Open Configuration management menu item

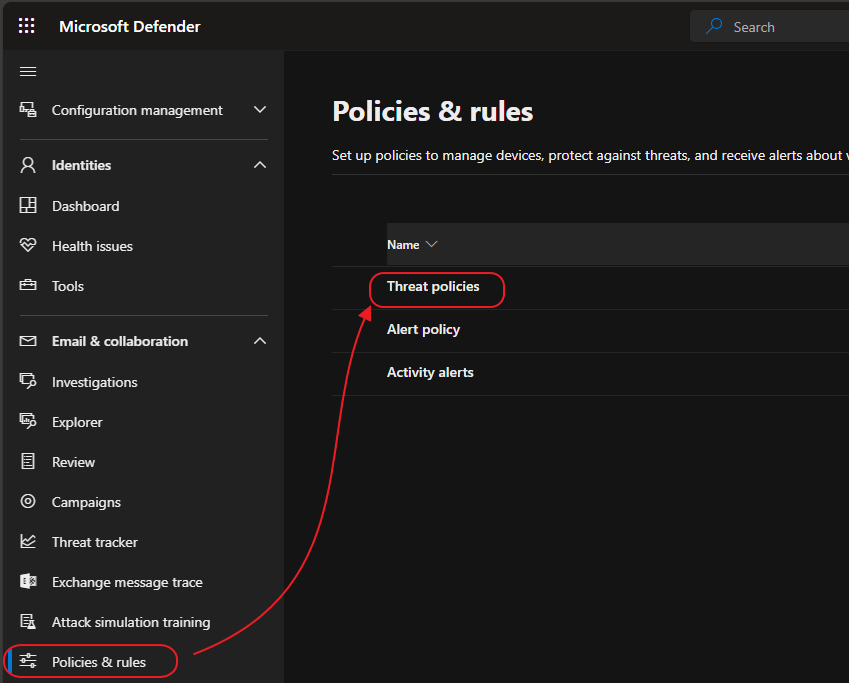click(x=137, y=110)
